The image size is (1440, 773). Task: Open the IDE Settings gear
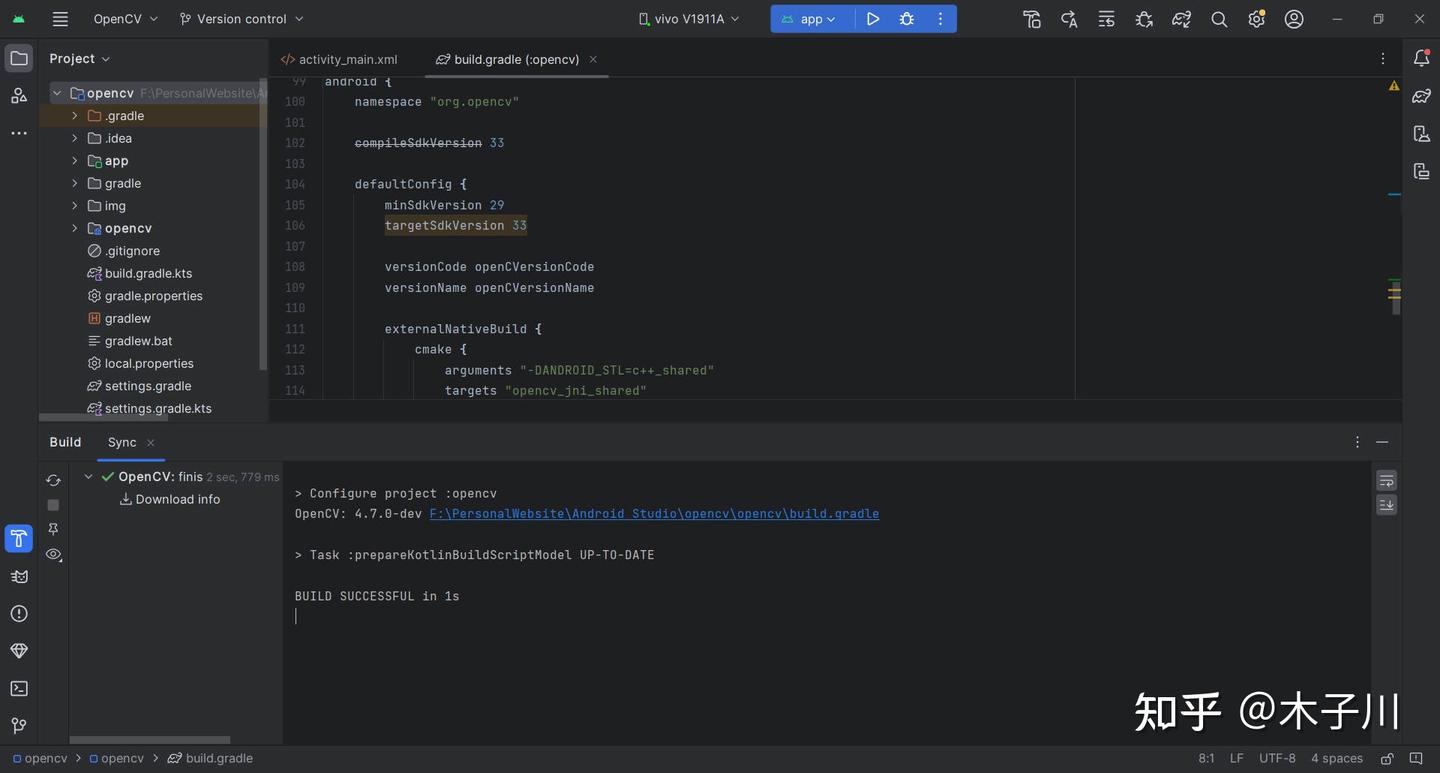pyautogui.click(x=1254, y=18)
